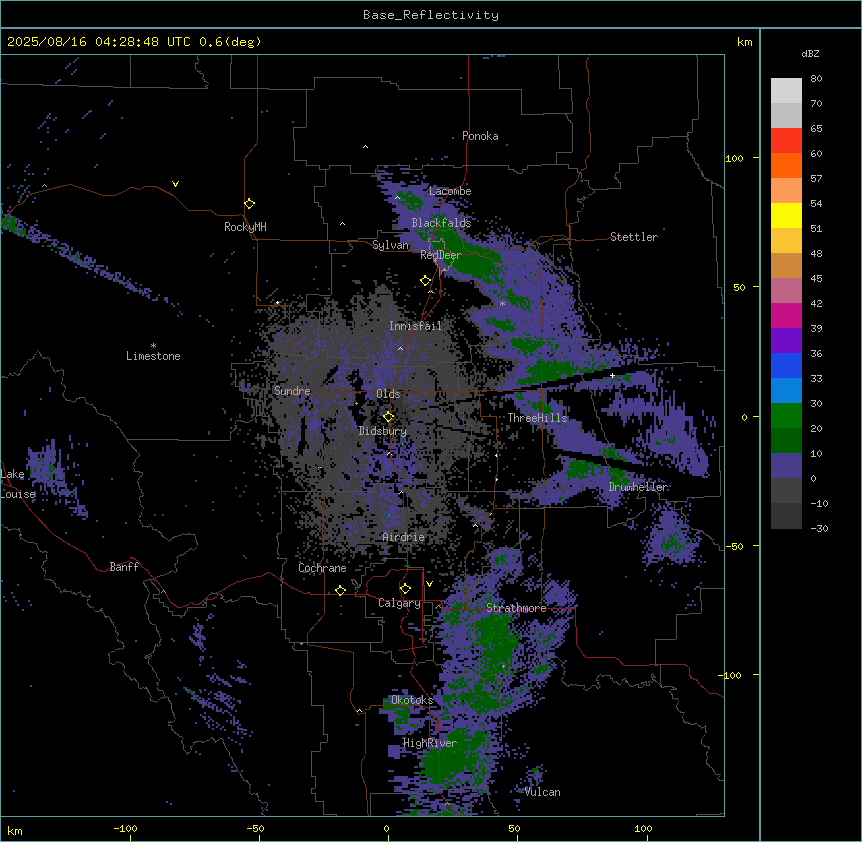Viewport: 862px width, 842px height.
Task: Click the yellow diamond marker between Olds and Didsbury
Action: [389, 417]
